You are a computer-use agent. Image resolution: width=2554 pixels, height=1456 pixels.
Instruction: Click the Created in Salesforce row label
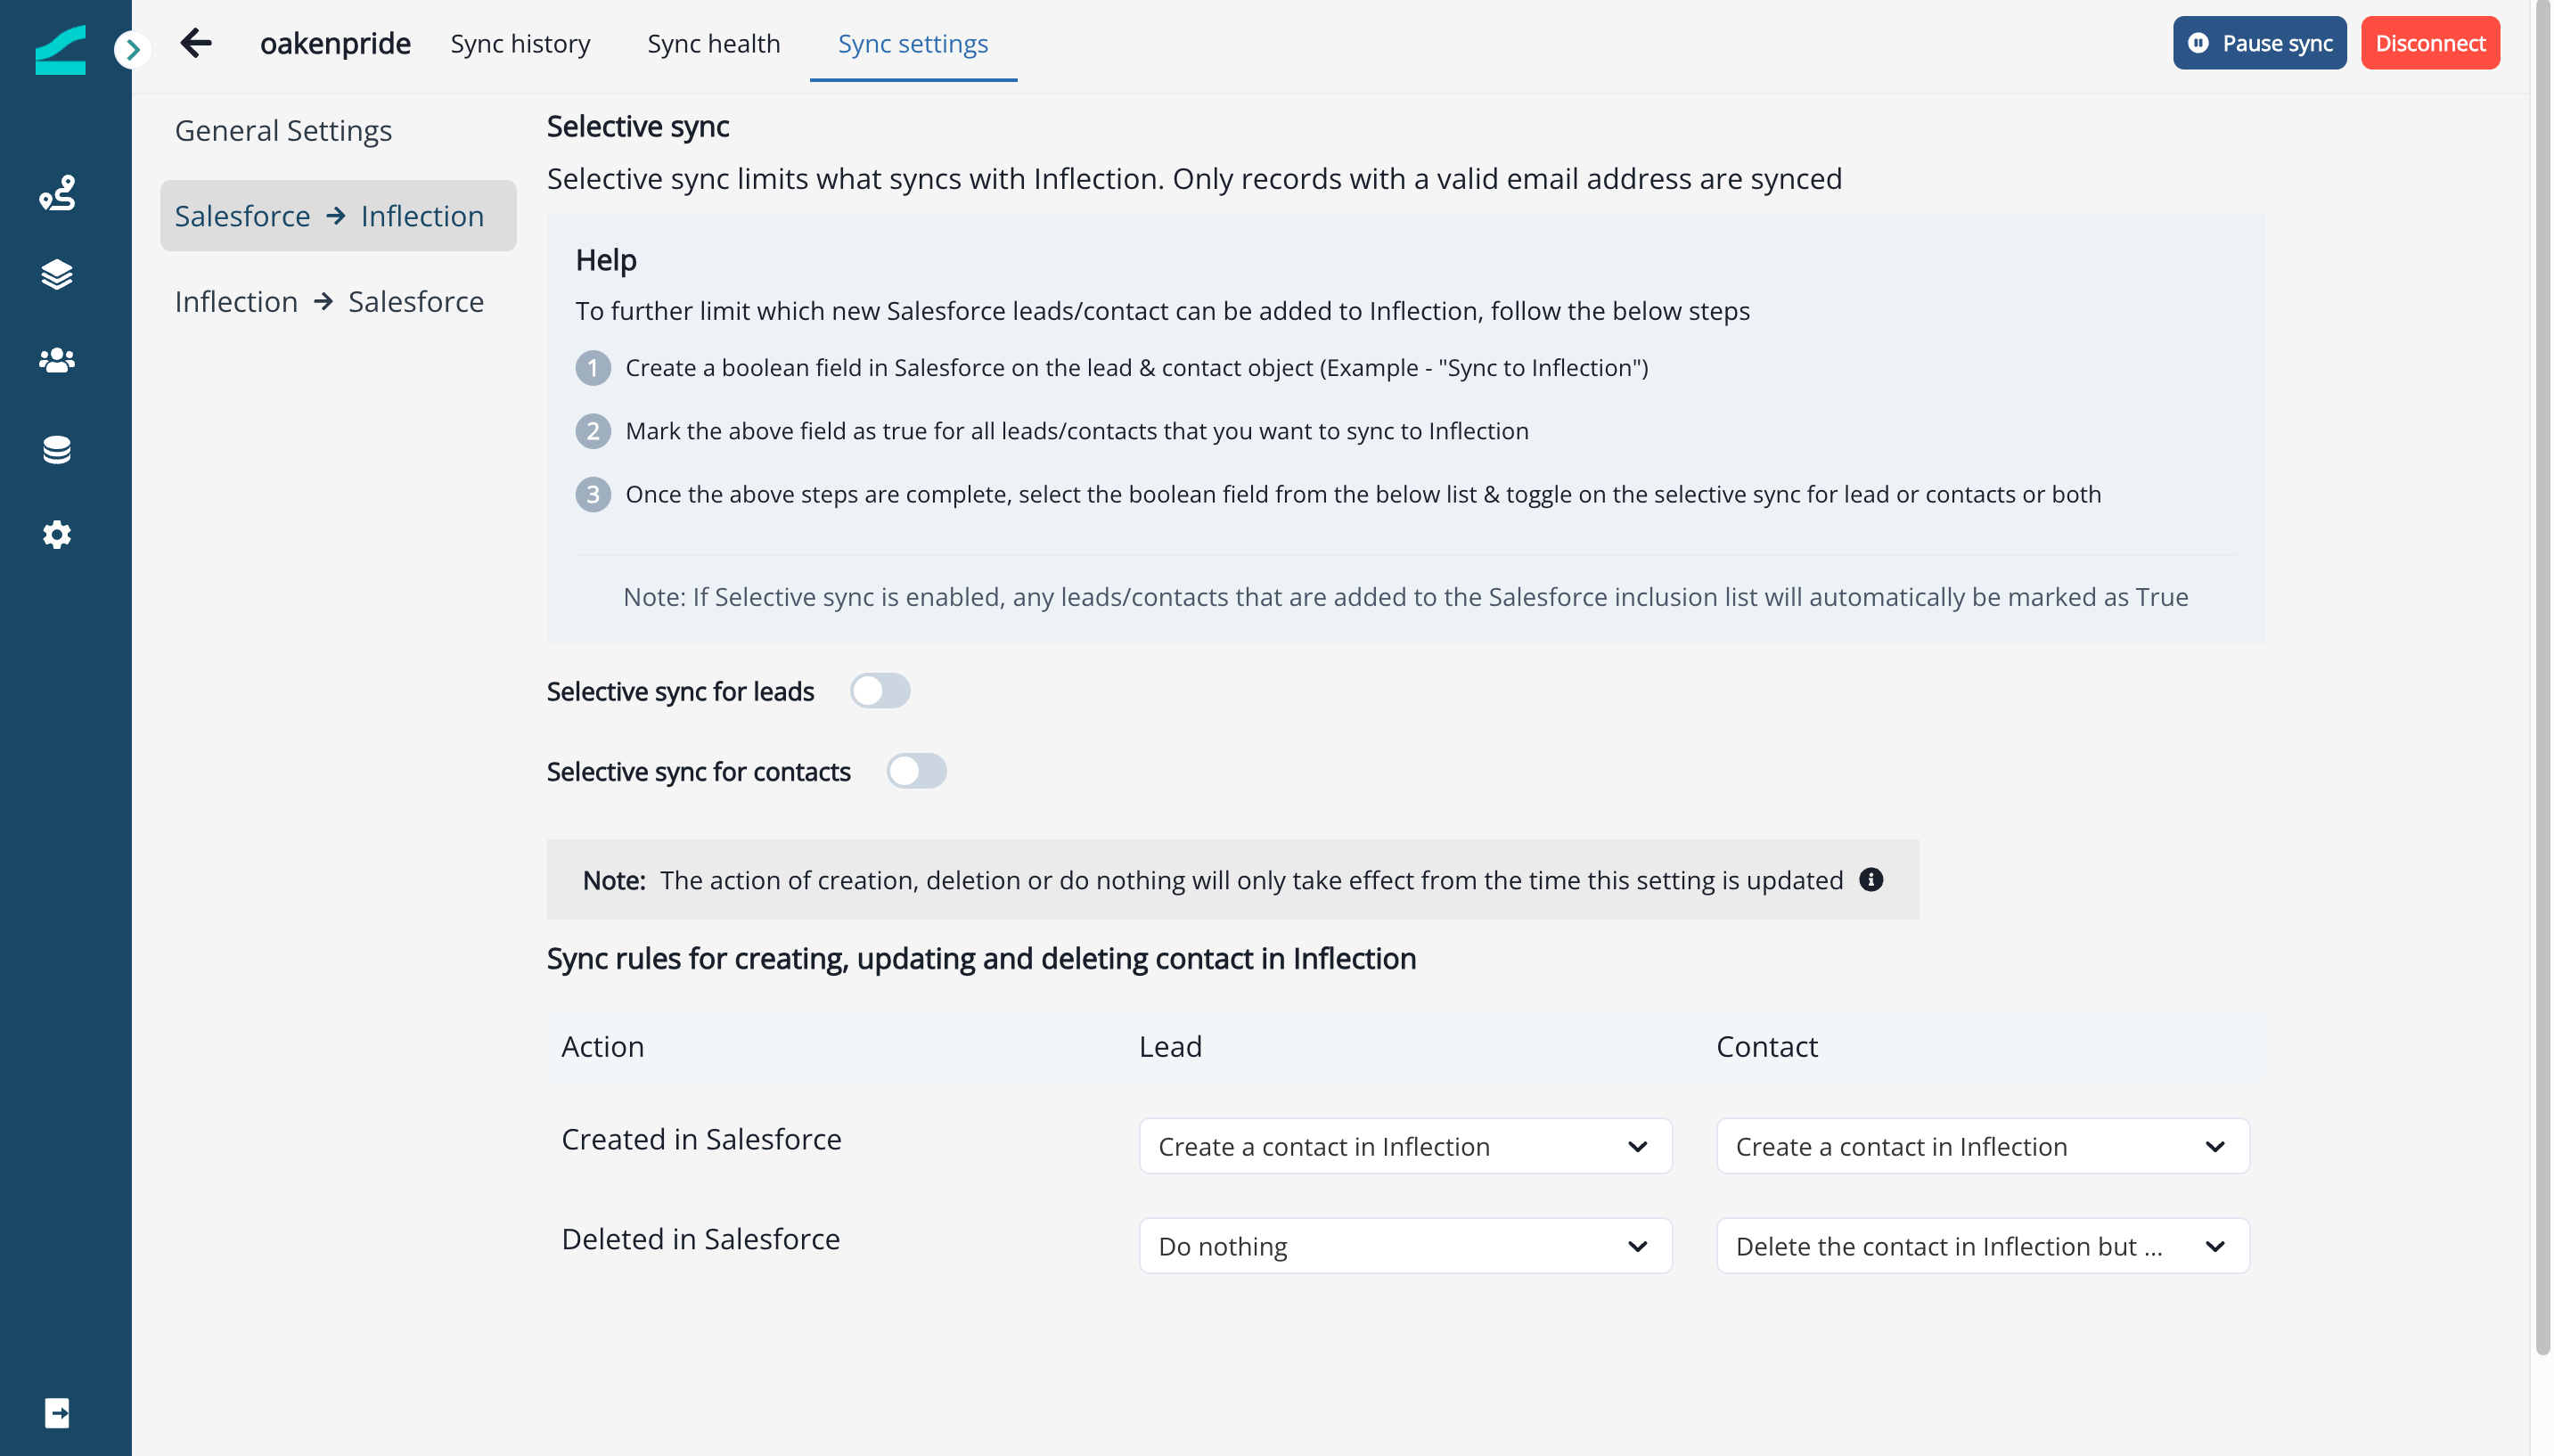[x=701, y=1139]
